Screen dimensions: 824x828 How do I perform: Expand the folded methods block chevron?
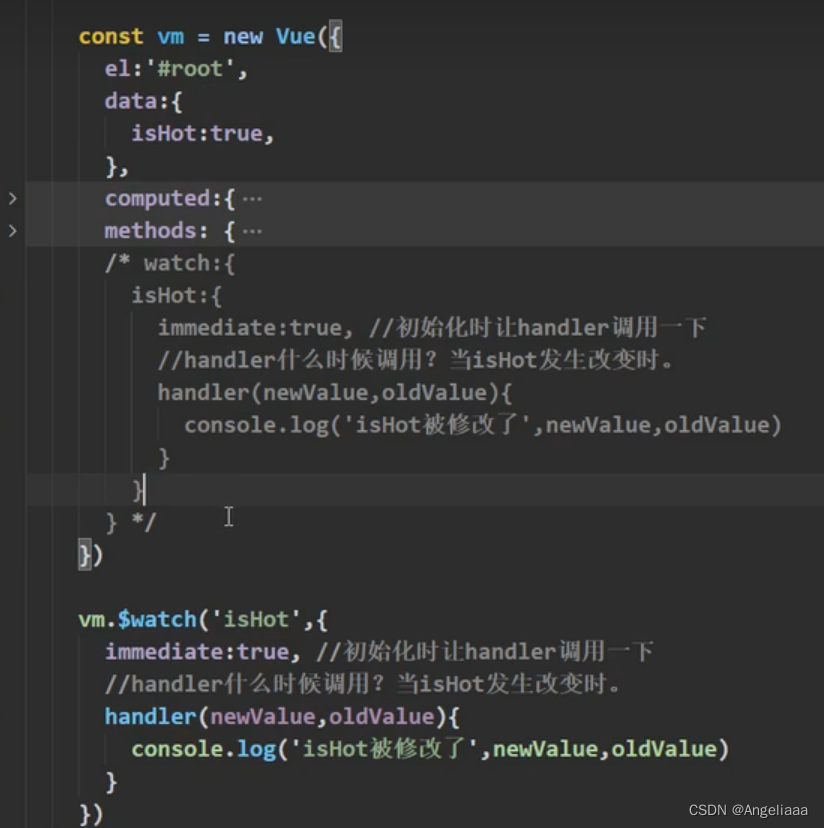13,231
